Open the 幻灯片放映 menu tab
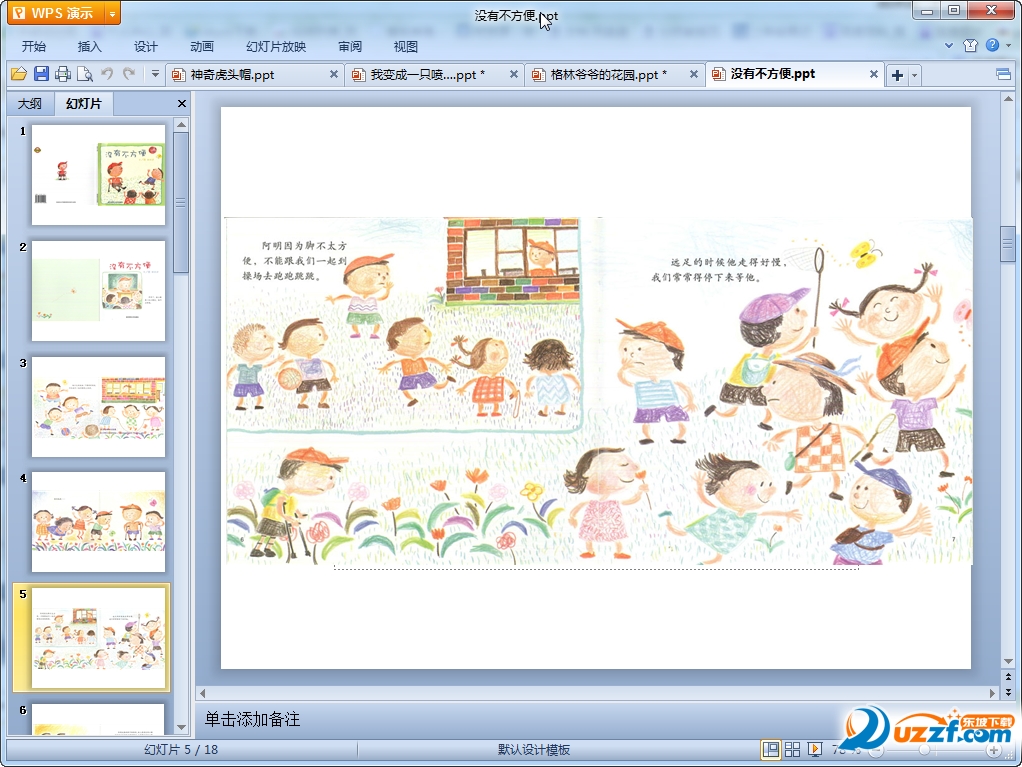Image resolution: width=1022 pixels, height=767 pixels. point(276,46)
